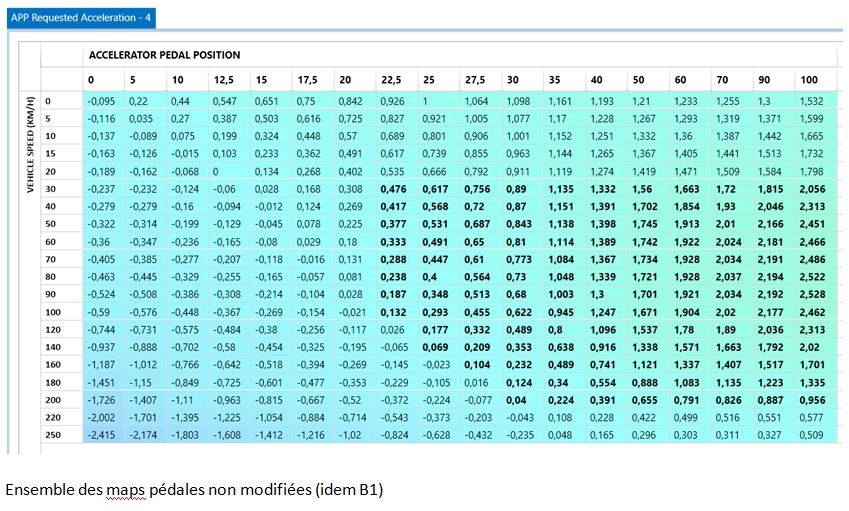Click cell -0,095 in speed row 0
Screen dimensions: 849x511
[x=101, y=101]
